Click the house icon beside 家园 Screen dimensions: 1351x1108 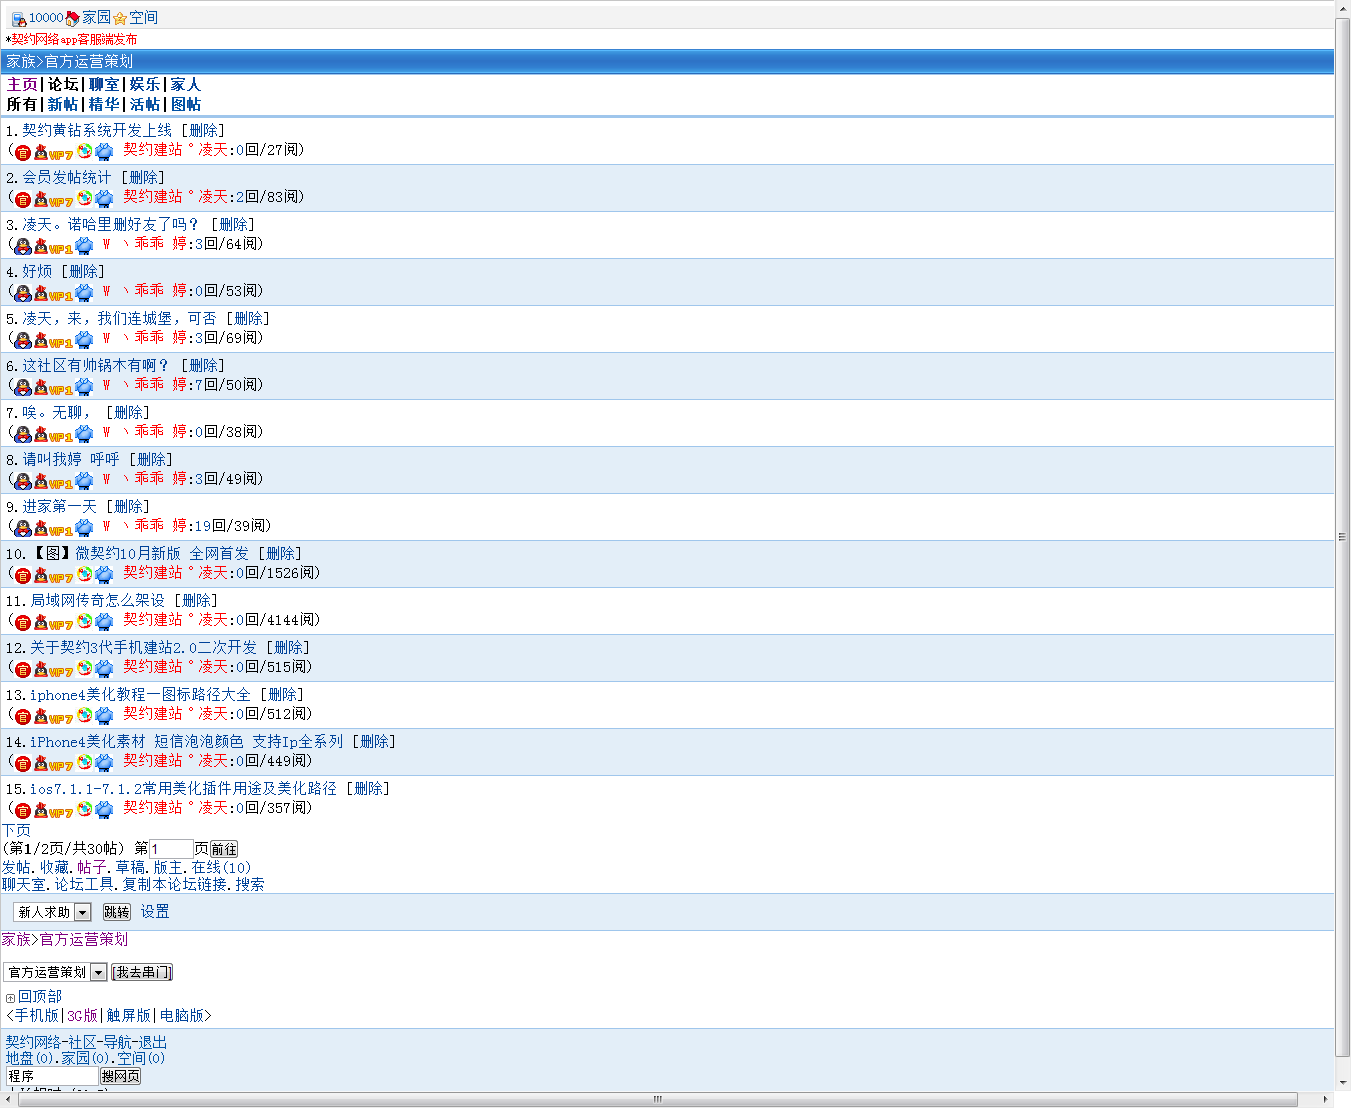[72, 18]
